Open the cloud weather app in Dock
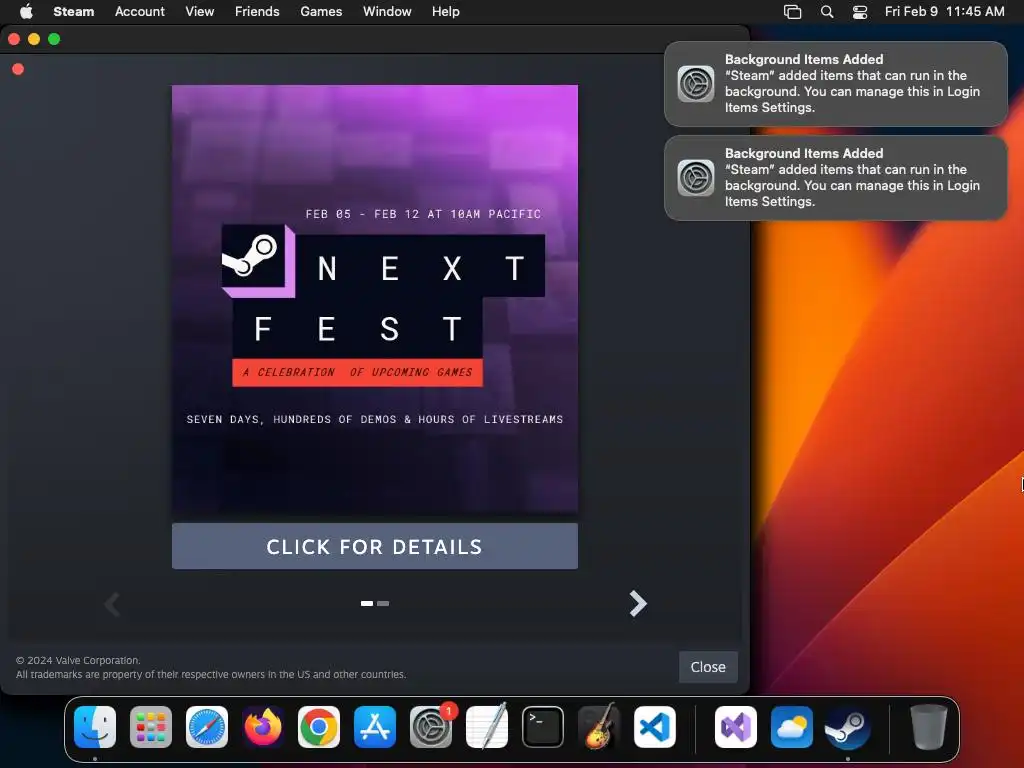The image size is (1024, 768). [792, 727]
